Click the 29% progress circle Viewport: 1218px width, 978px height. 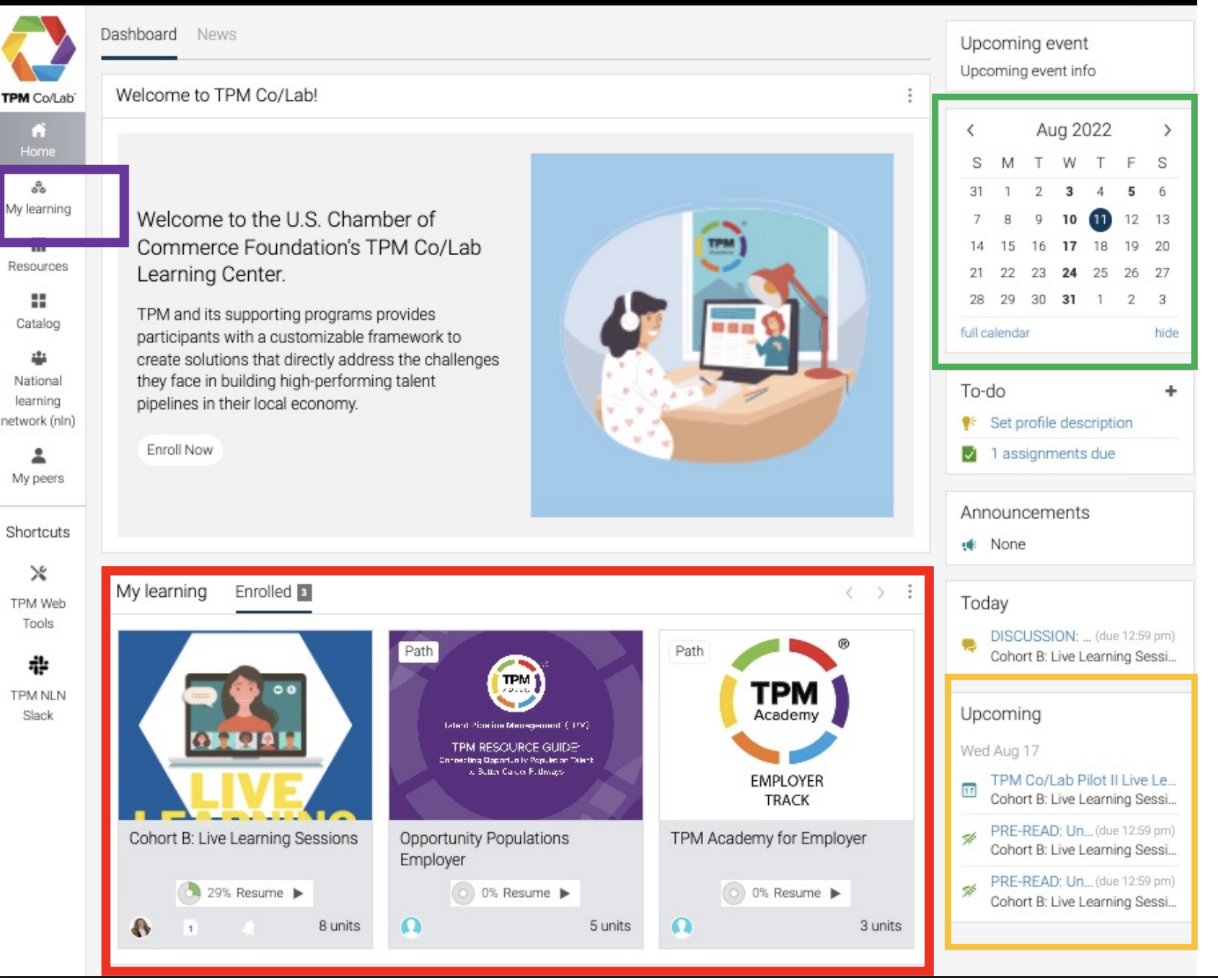coord(189,893)
